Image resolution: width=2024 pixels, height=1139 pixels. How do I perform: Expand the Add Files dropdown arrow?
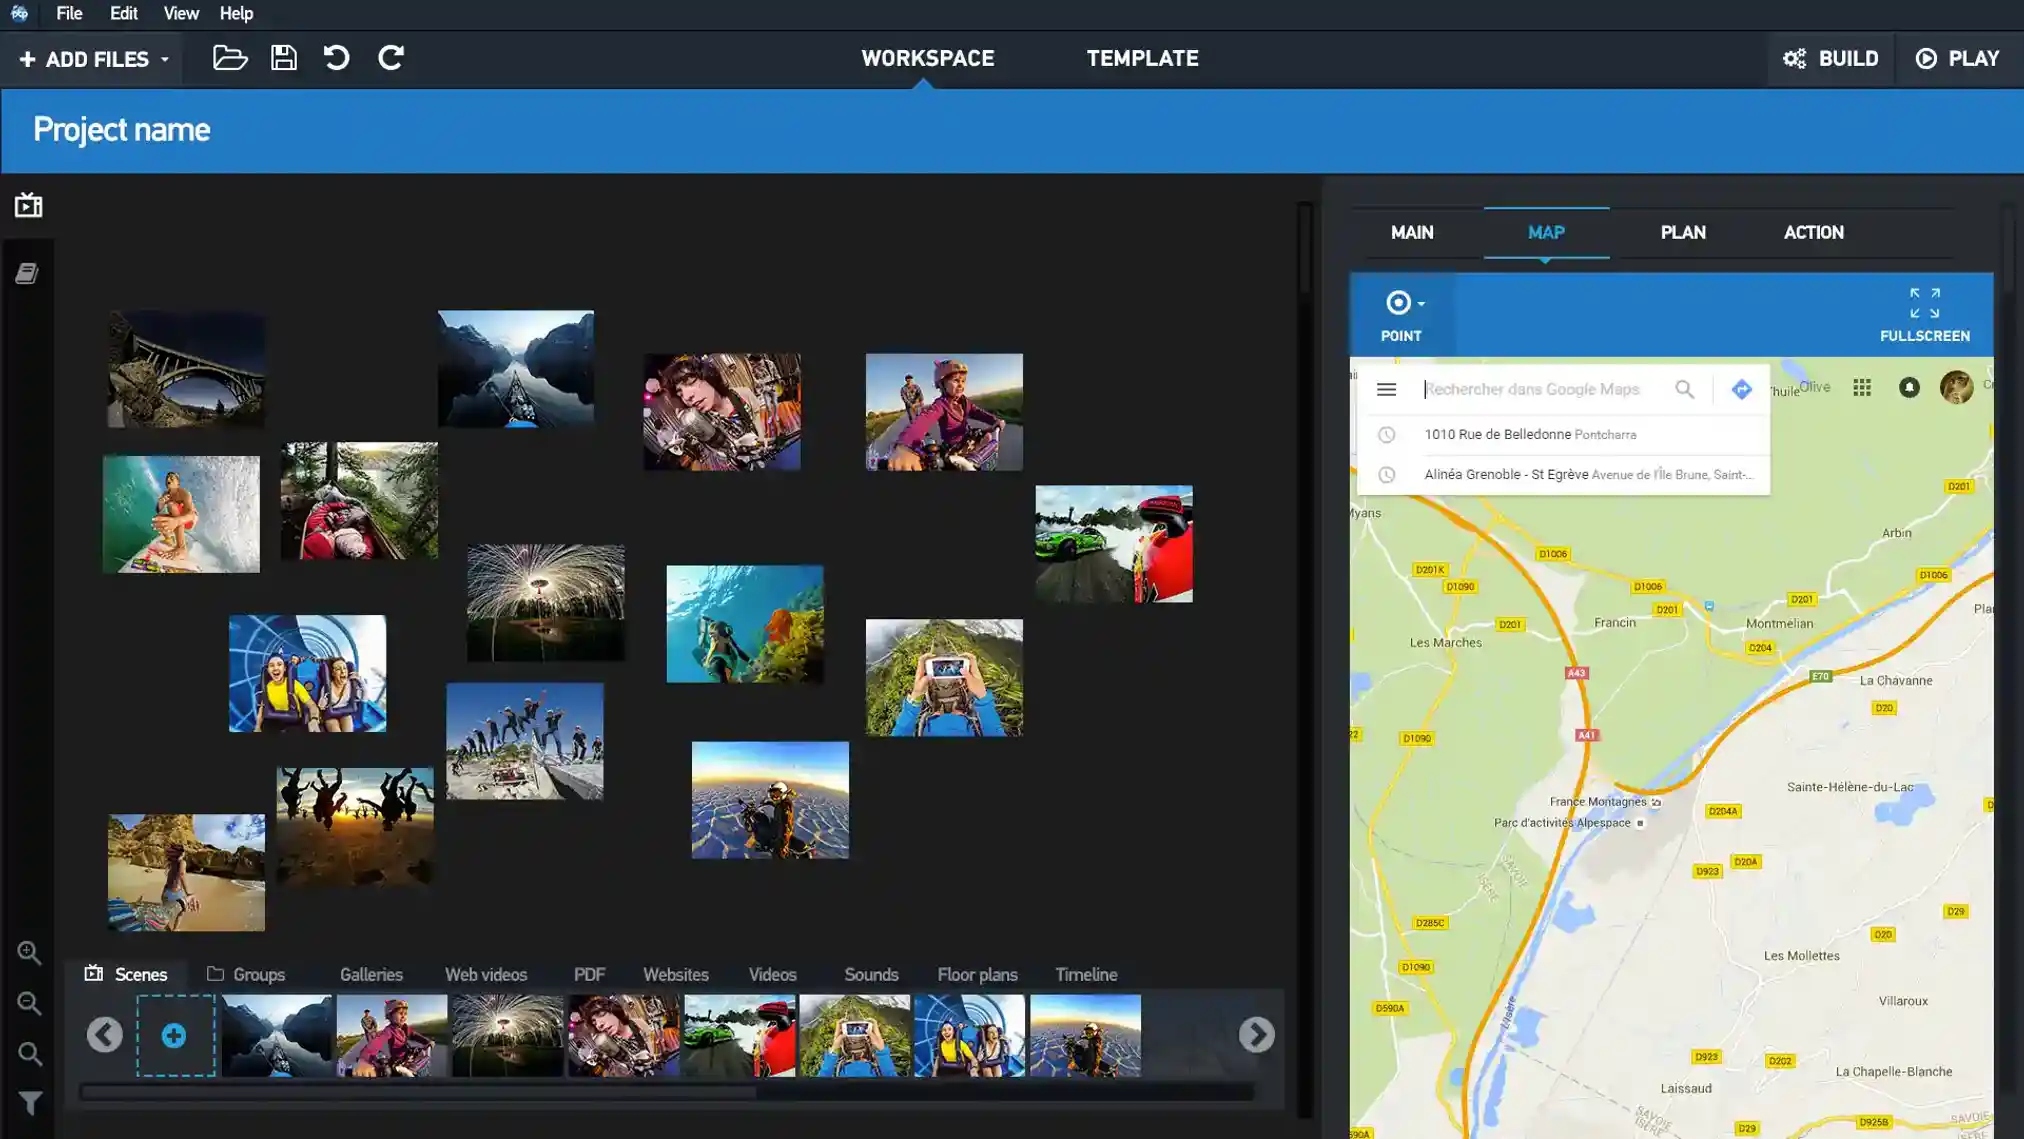tap(165, 60)
